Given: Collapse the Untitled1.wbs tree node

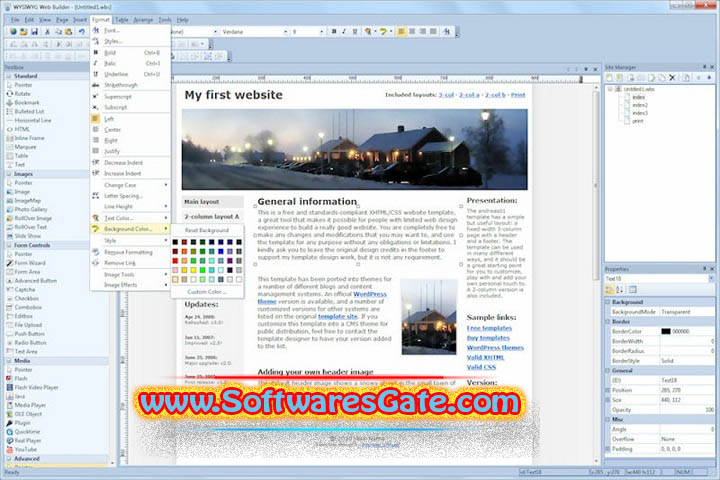Looking at the screenshot, I should (610, 89).
